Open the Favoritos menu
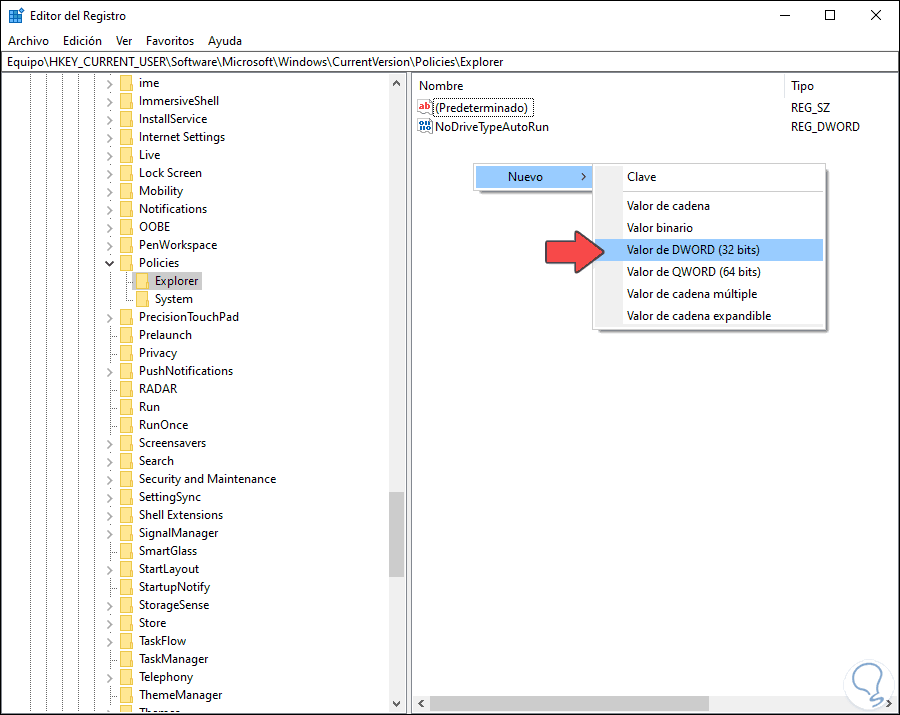Viewport: 900px width, 715px height. pos(170,41)
